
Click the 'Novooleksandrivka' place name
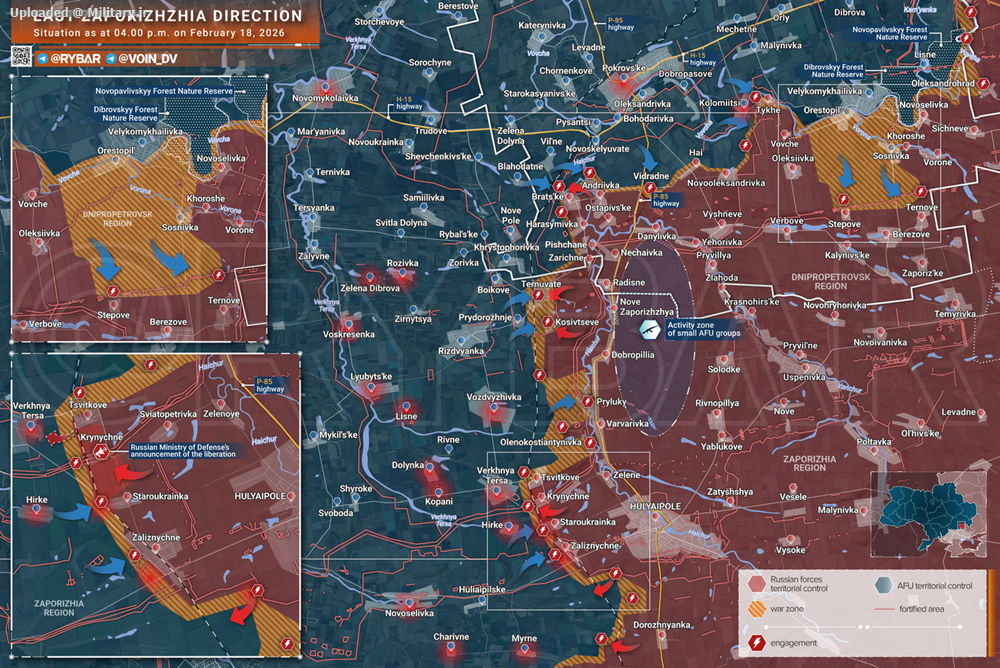click(726, 182)
